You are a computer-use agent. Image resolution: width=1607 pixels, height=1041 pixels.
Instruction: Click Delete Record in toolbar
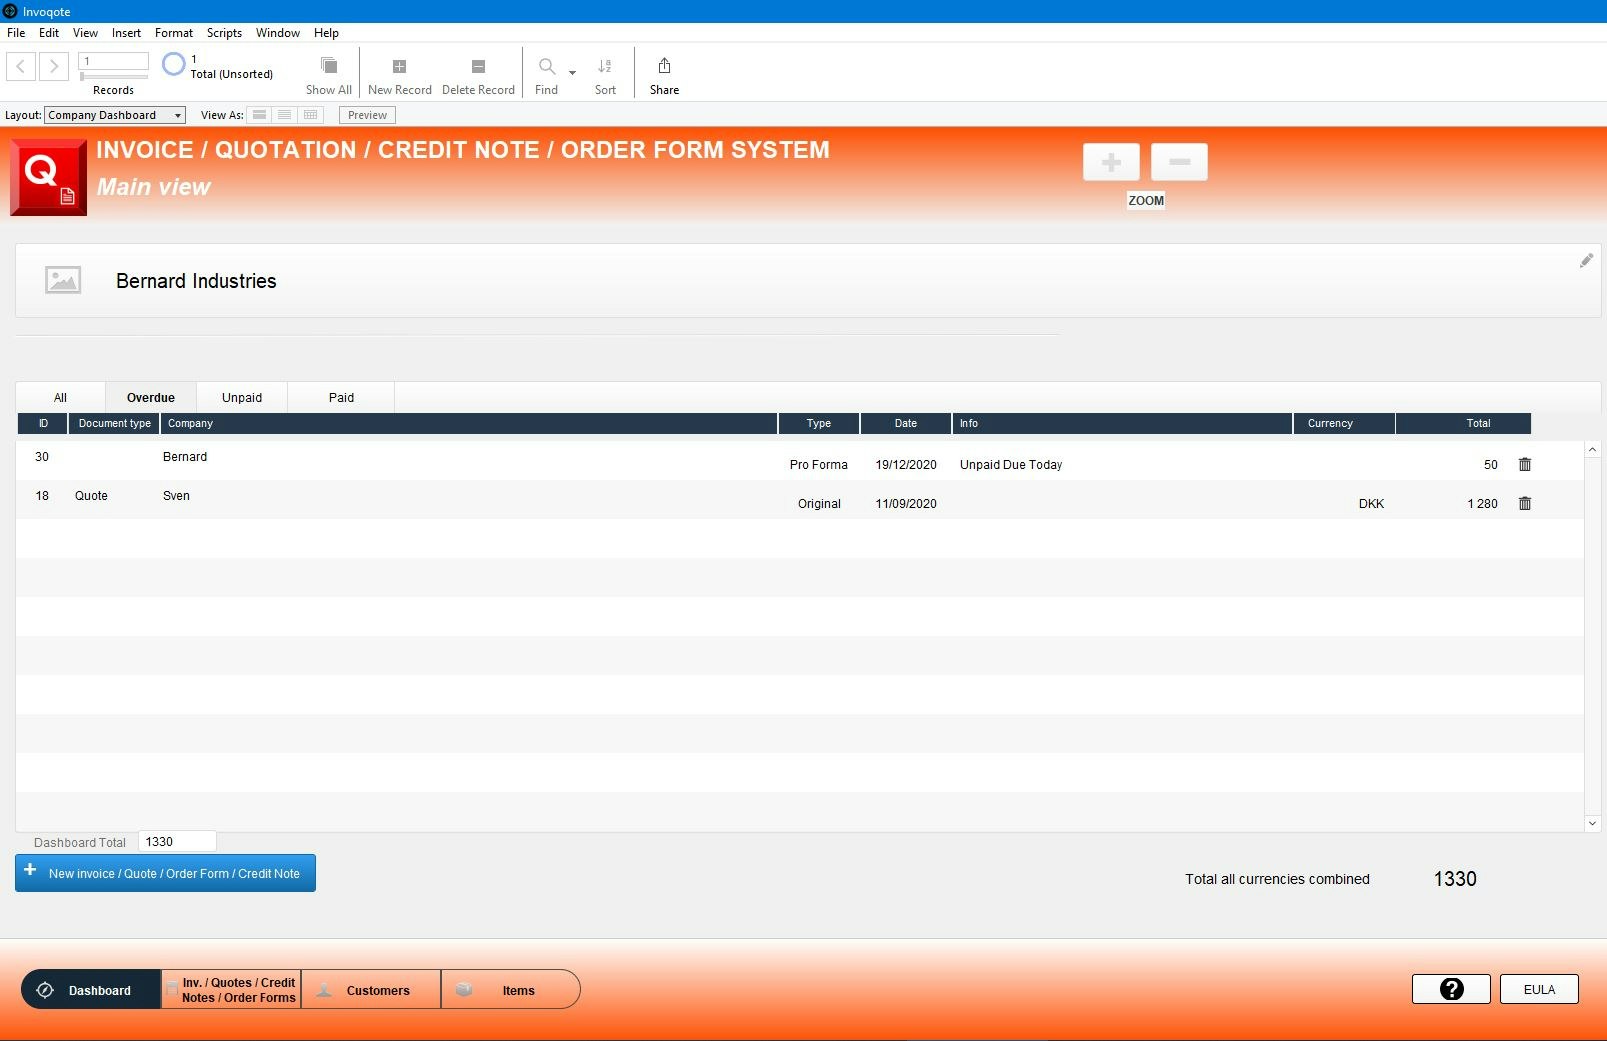(478, 75)
